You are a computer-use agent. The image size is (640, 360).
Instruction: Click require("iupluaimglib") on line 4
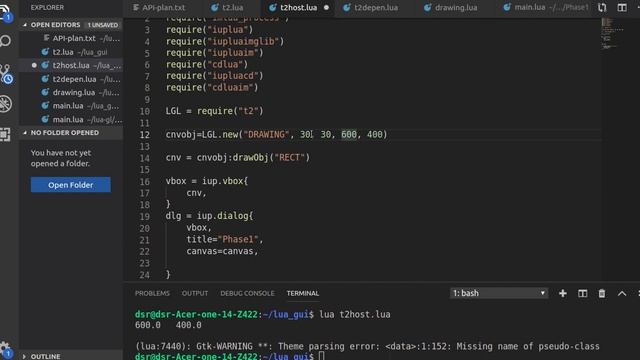(225, 41)
